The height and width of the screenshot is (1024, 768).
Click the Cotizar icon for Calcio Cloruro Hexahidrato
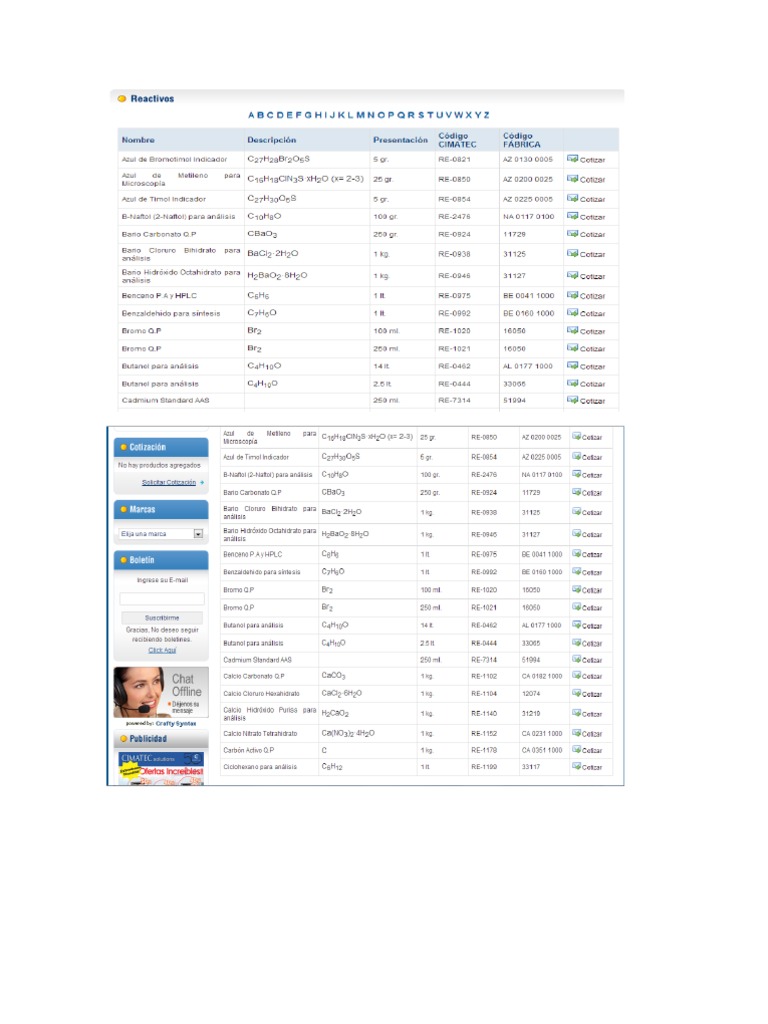click(x=577, y=693)
